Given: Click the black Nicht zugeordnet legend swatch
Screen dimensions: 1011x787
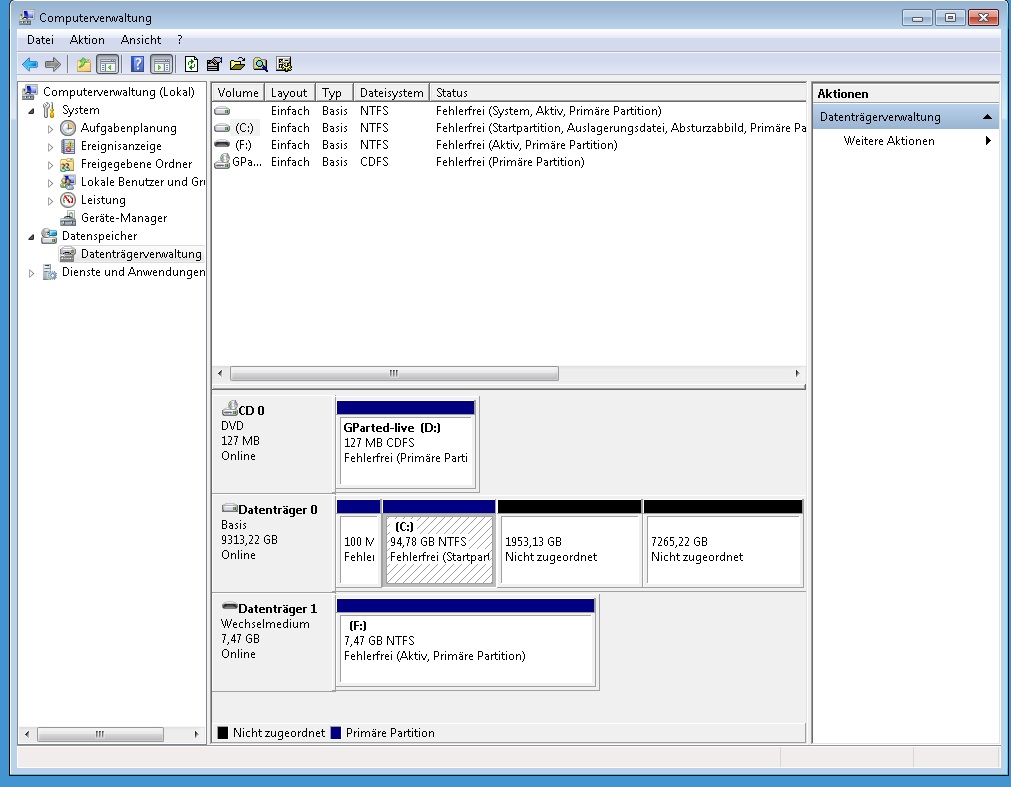Looking at the screenshot, I should coord(223,733).
